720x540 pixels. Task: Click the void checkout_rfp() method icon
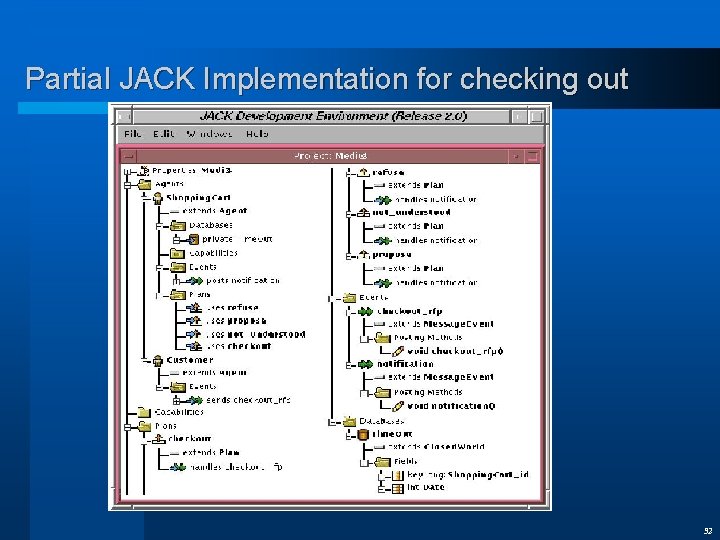(x=398, y=351)
